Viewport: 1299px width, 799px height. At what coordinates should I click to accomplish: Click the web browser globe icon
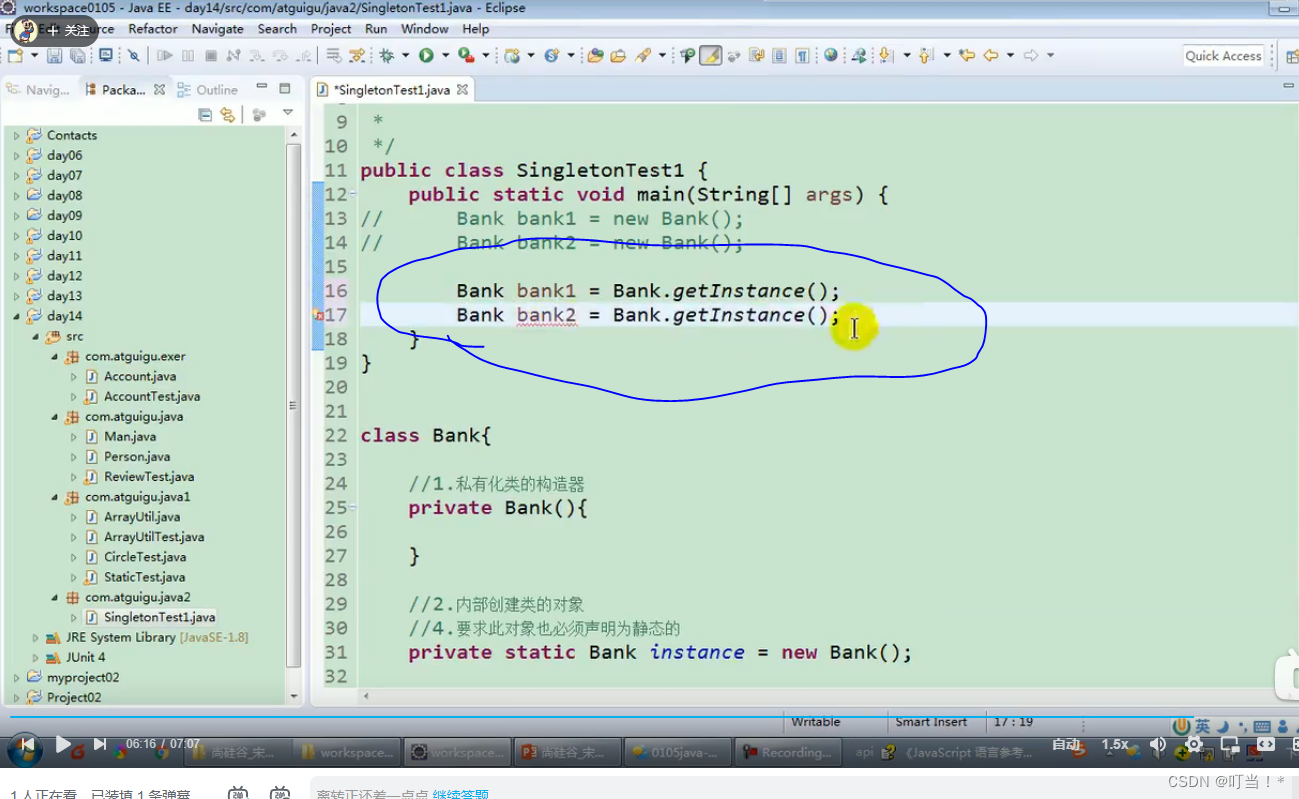click(830, 56)
